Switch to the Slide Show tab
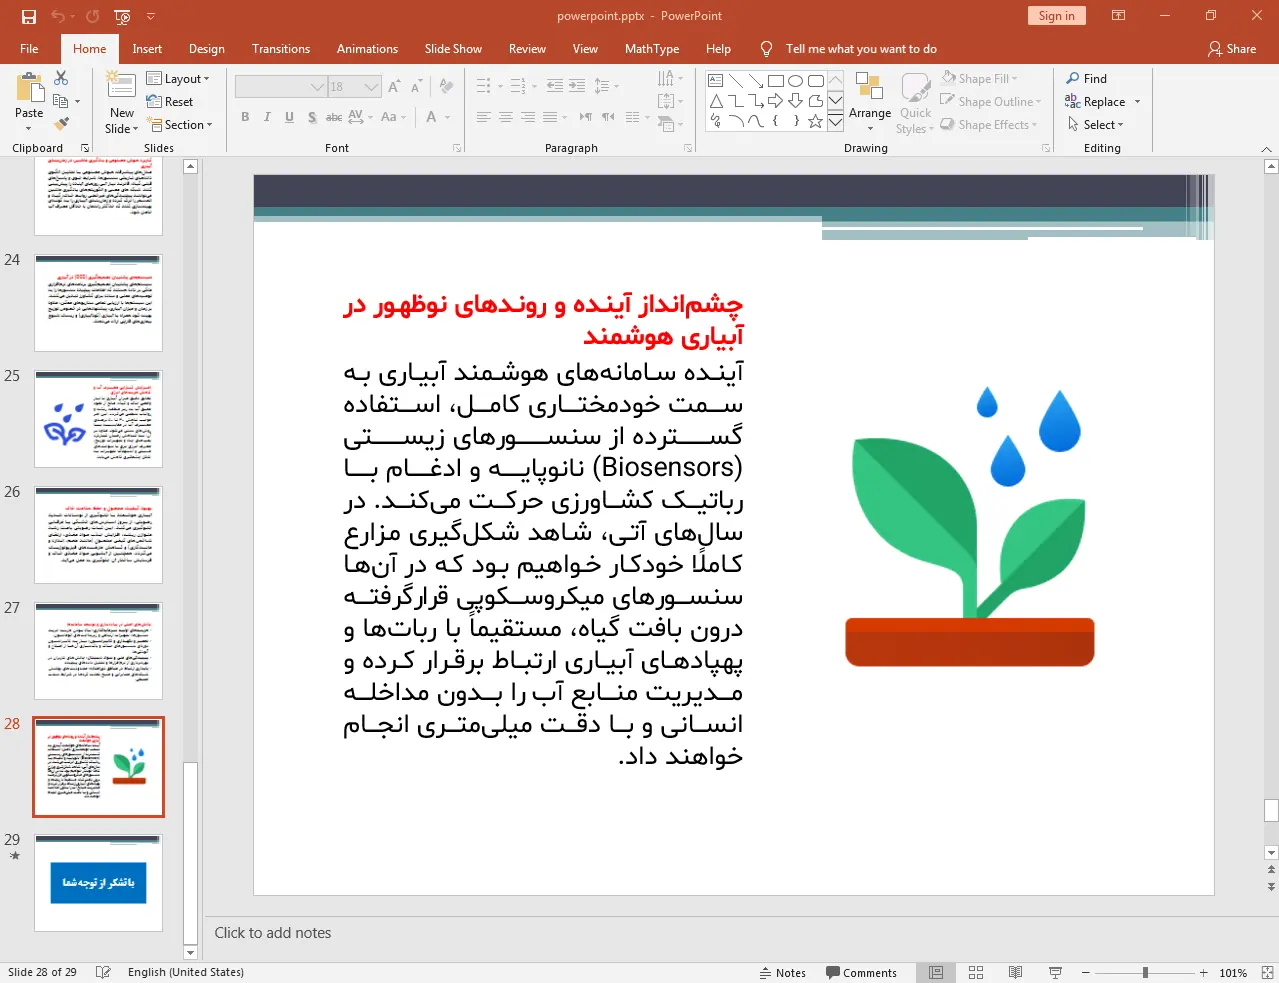 click(x=453, y=49)
